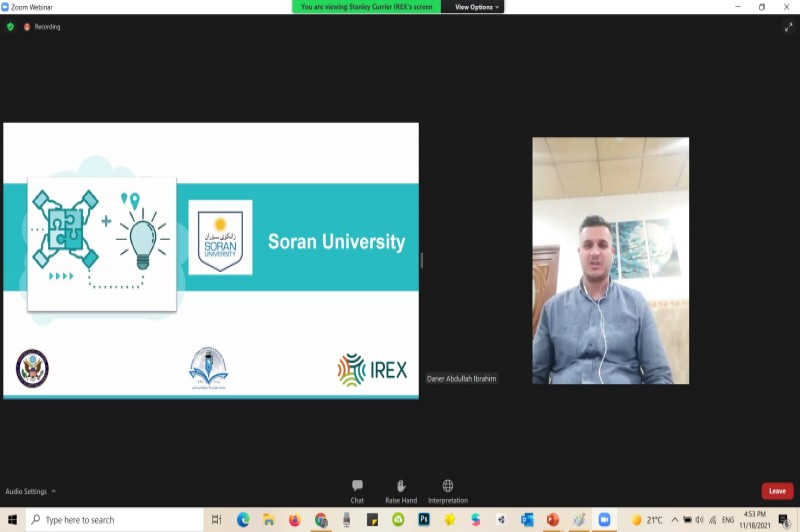Click the Zoom icon in the taskbar
The height and width of the screenshot is (532, 800).
(x=603, y=520)
